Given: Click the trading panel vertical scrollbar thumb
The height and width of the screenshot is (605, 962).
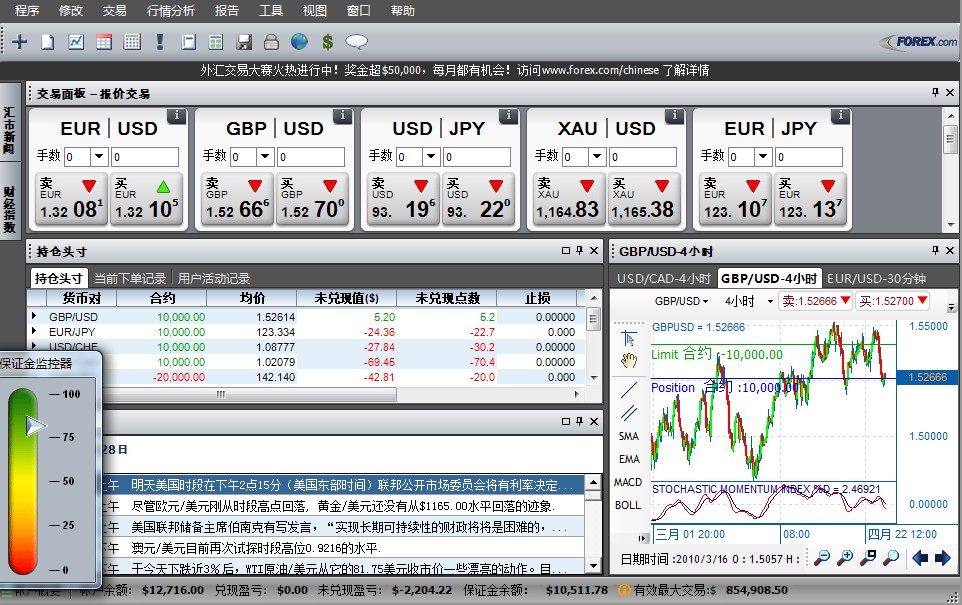Looking at the screenshot, I should point(950,139).
